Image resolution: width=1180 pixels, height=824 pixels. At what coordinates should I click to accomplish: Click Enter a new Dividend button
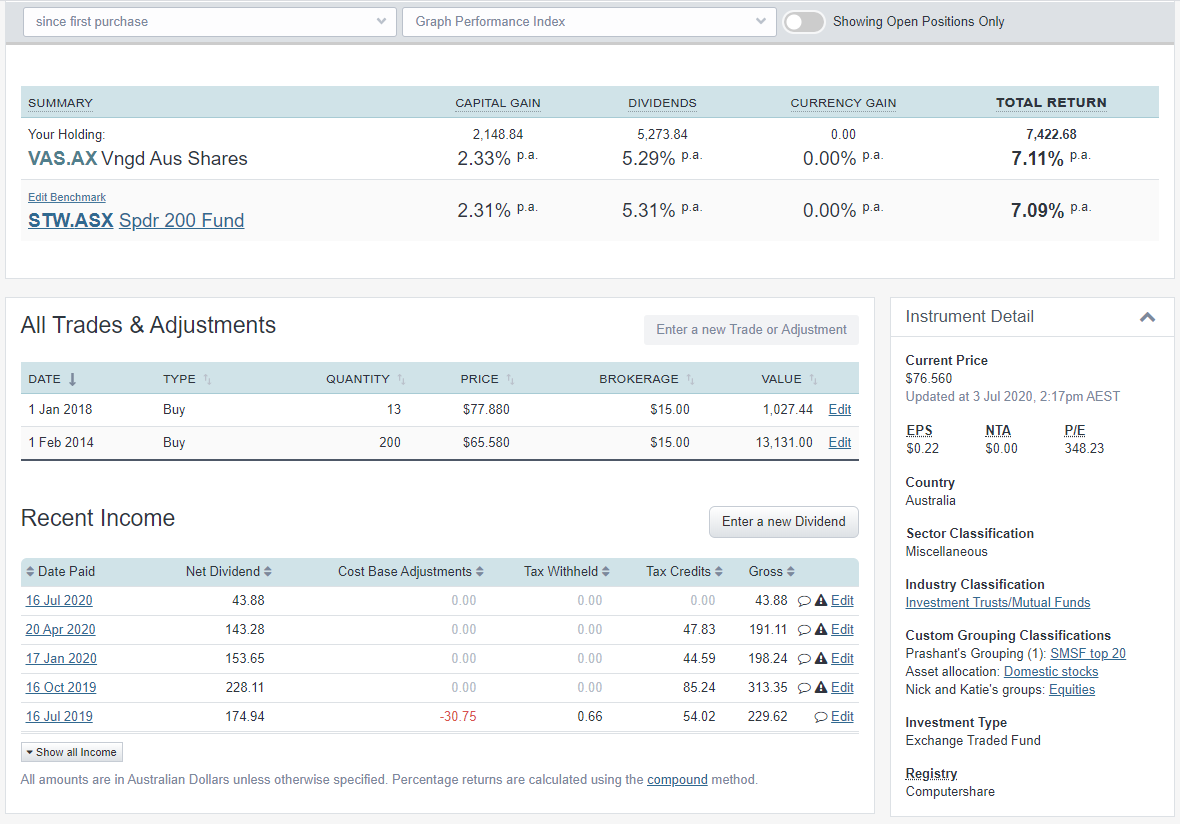(x=783, y=521)
